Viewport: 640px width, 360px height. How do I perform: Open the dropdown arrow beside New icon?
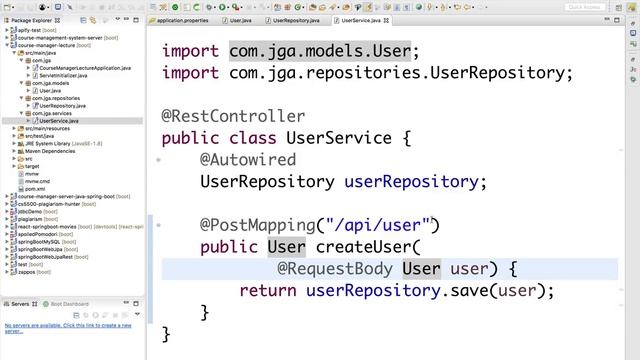pos(12,7)
